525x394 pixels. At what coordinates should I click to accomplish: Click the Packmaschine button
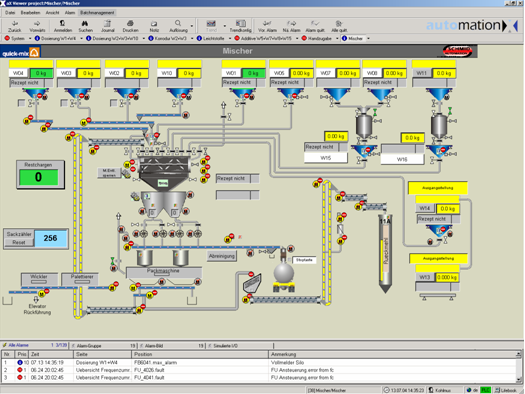[x=164, y=272]
